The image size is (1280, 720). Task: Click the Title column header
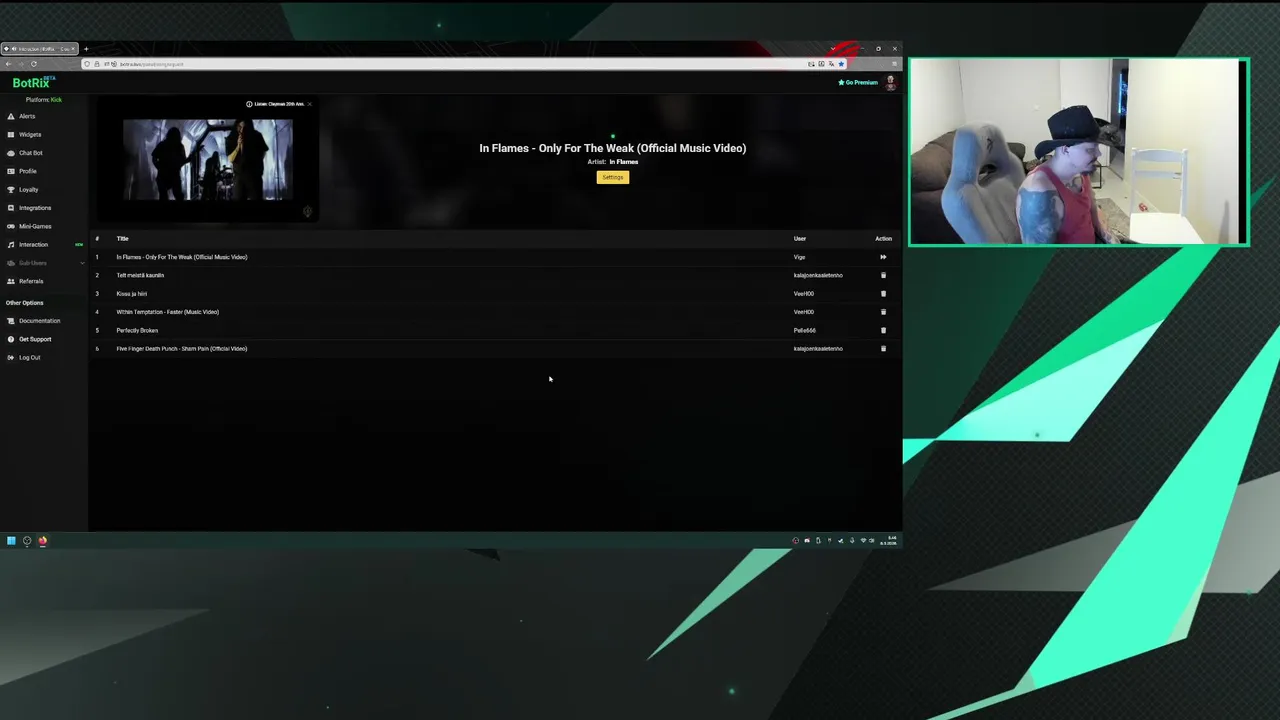click(122, 239)
